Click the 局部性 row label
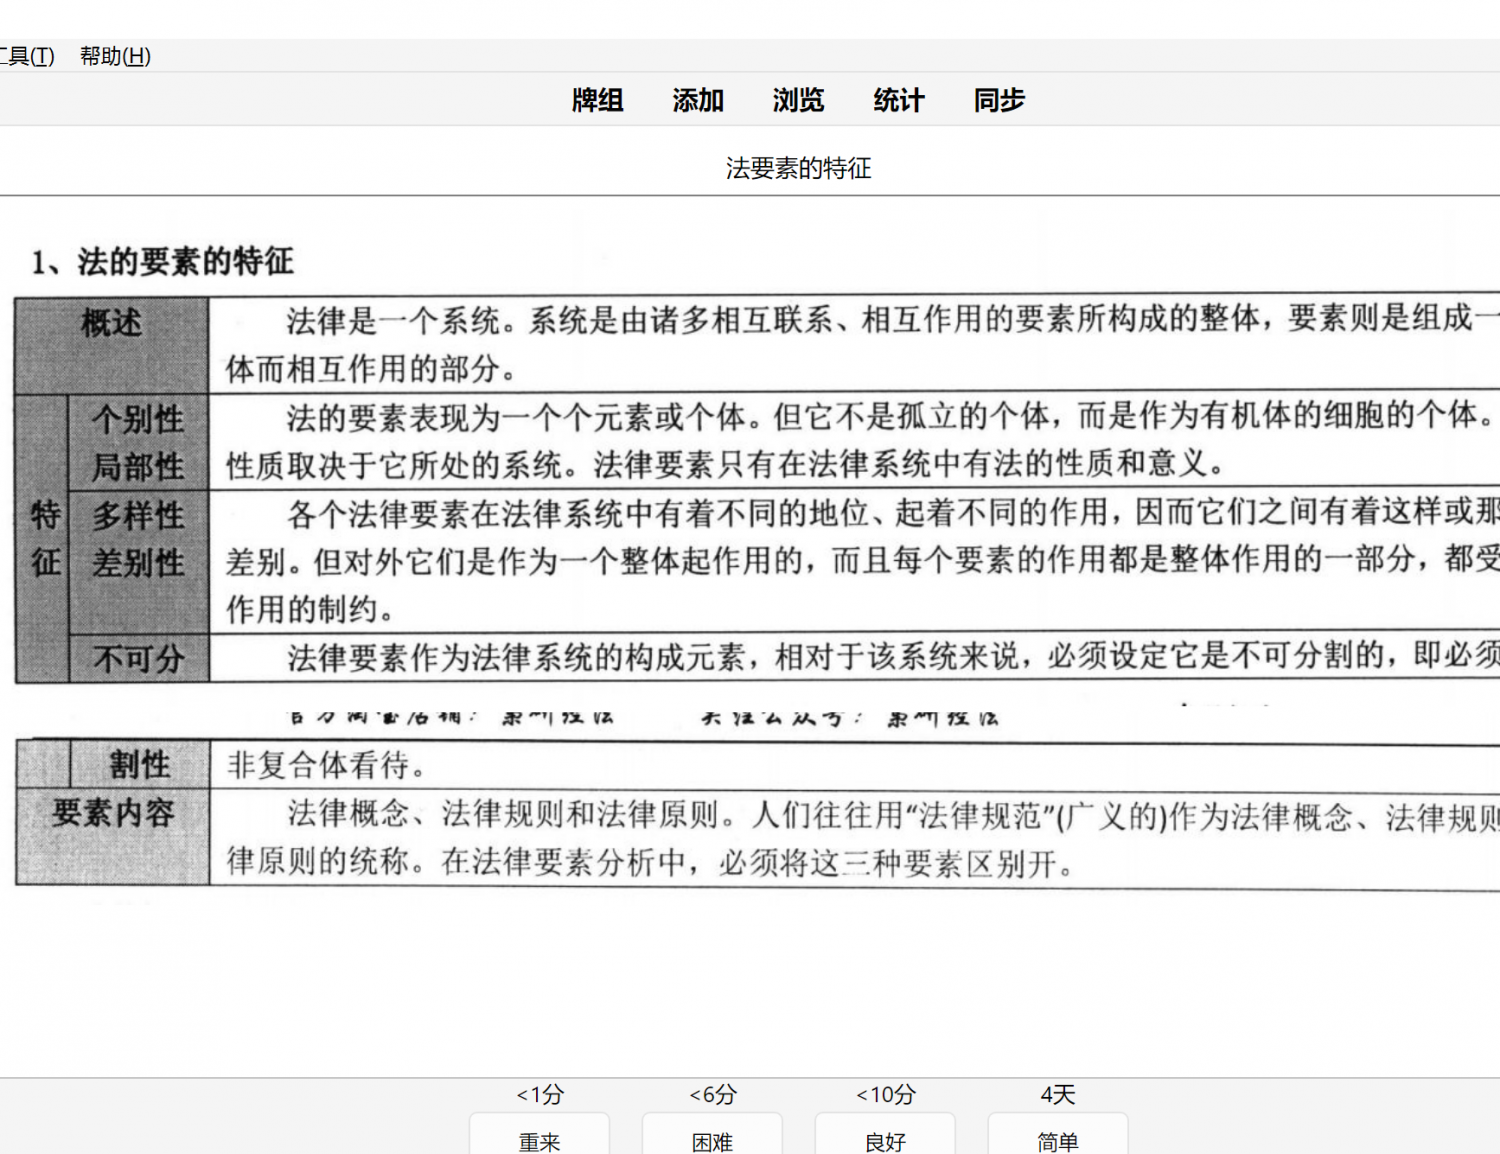The height and width of the screenshot is (1154, 1500). tap(139, 467)
